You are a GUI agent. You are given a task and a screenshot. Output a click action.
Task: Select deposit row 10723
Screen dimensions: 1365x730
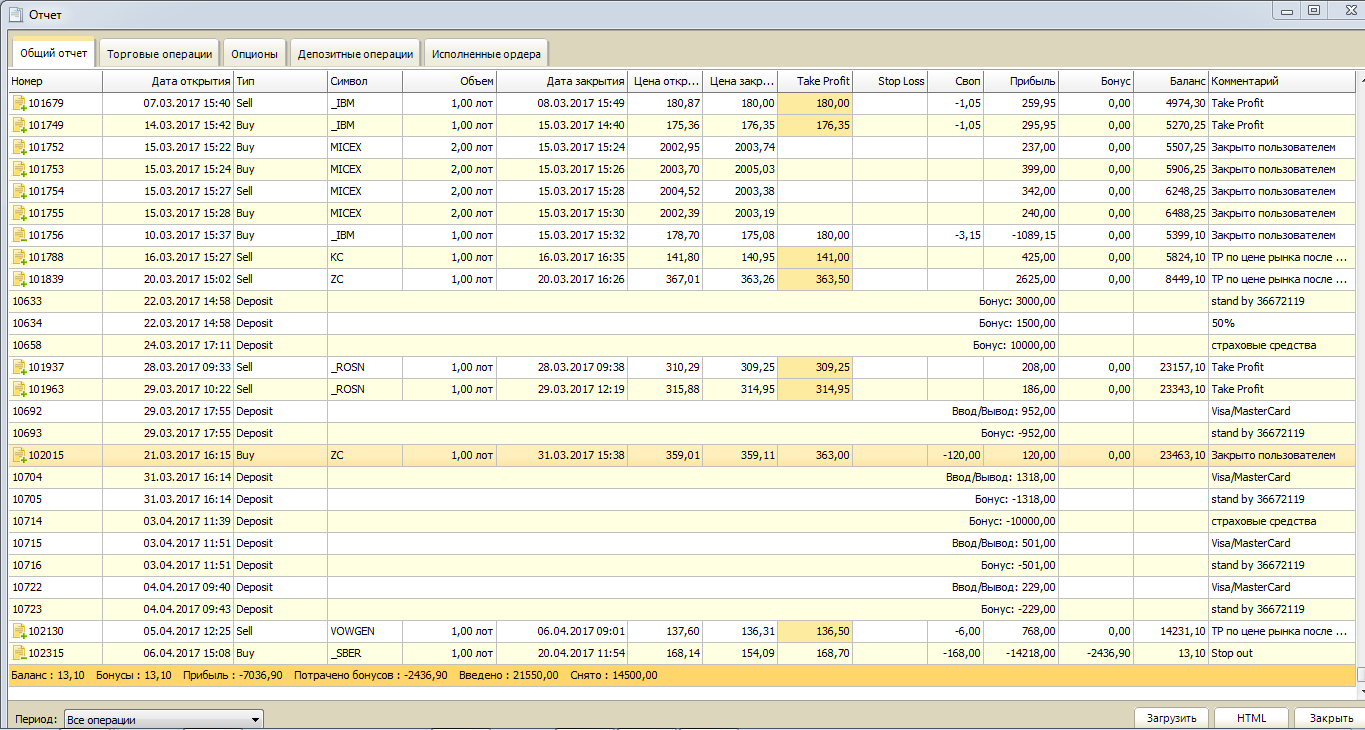coord(681,609)
